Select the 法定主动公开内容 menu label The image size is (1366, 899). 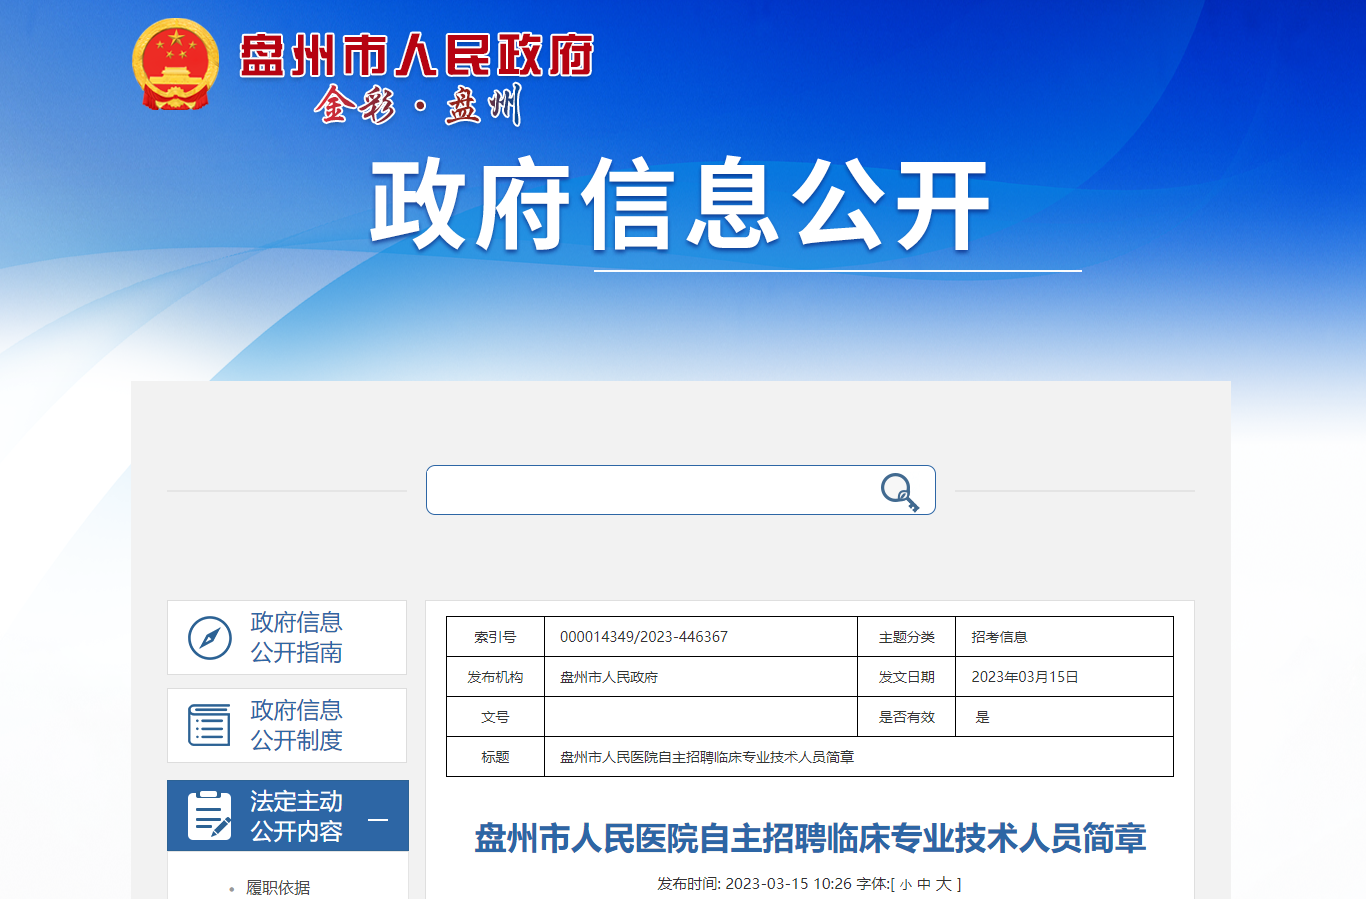pos(296,816)
